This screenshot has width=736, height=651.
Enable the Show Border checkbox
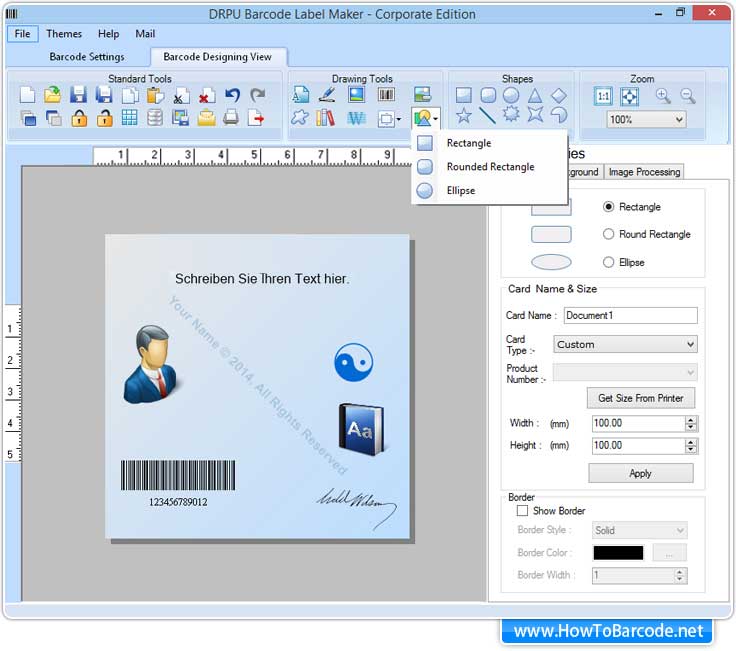click(522, 510)
